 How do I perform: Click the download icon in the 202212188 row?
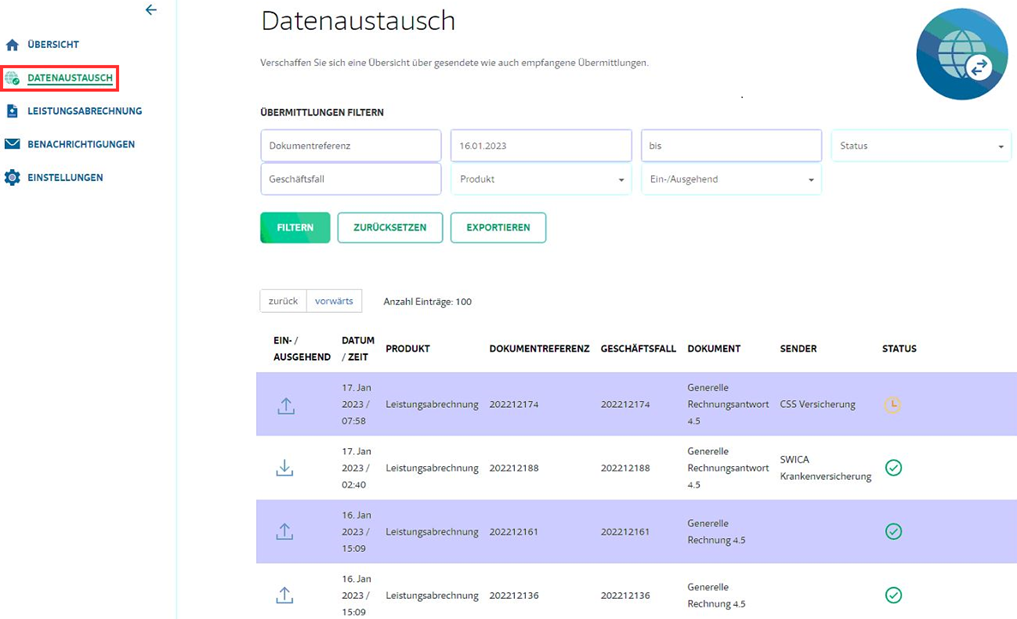[285, 468]
